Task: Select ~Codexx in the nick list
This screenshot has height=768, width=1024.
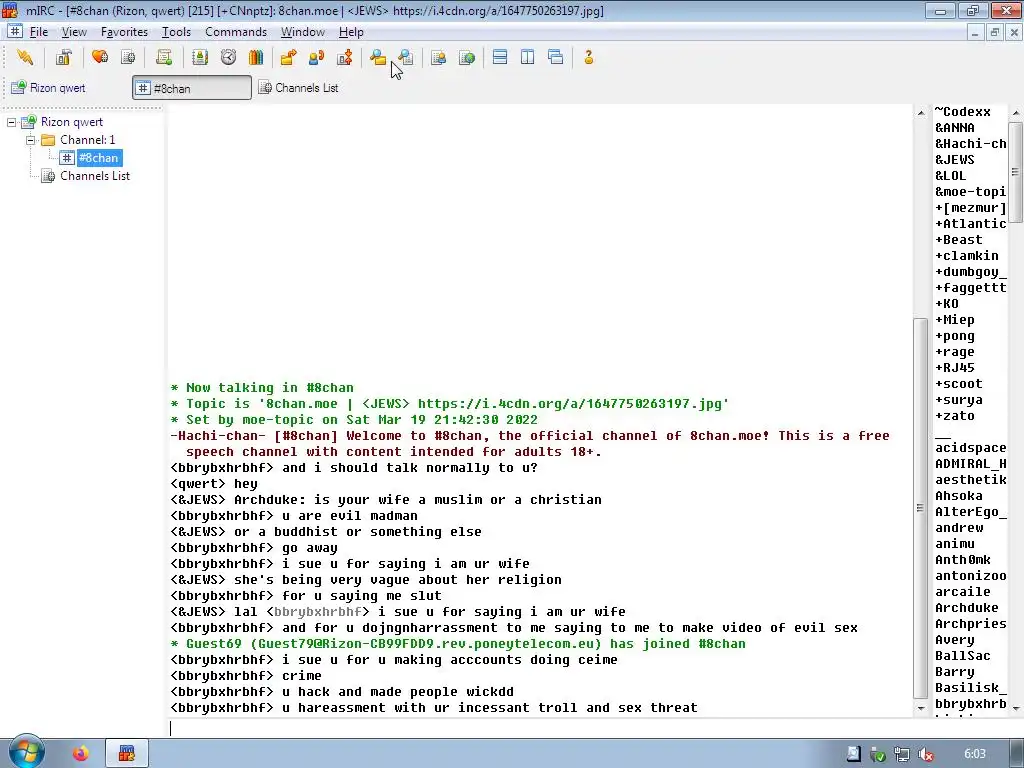Action: pos(963,112)
